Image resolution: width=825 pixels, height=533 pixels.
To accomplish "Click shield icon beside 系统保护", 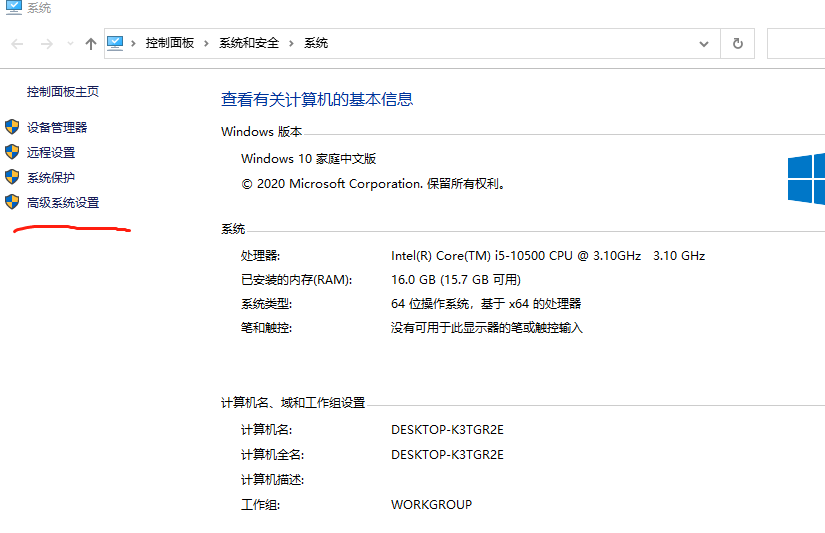I will pyautogui.click(x=12, y=177).
